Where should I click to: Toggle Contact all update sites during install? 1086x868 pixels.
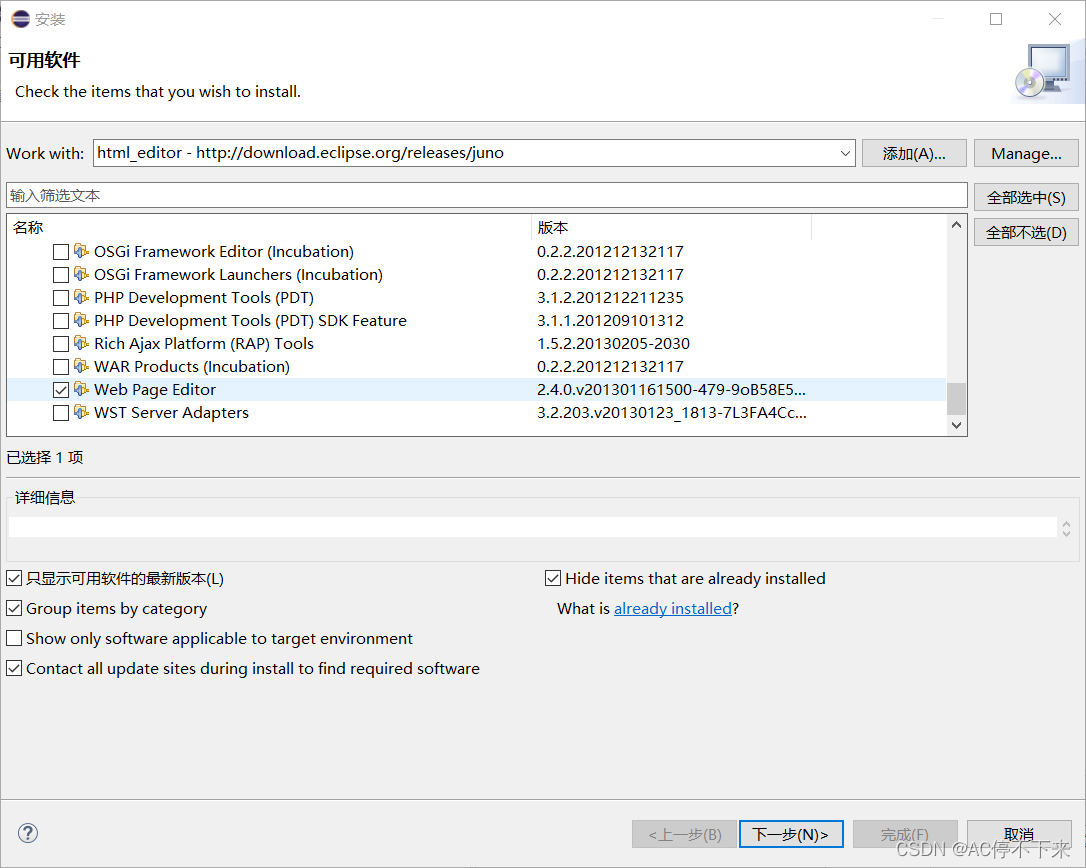coord(14,668)
